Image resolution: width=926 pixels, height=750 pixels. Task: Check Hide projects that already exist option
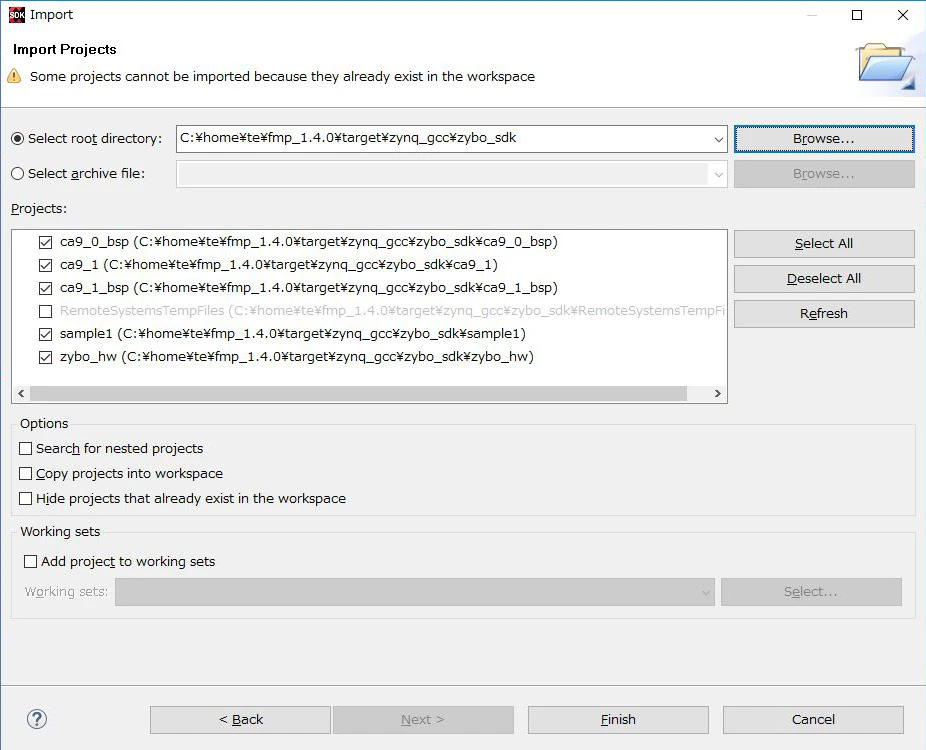point(25,498)
